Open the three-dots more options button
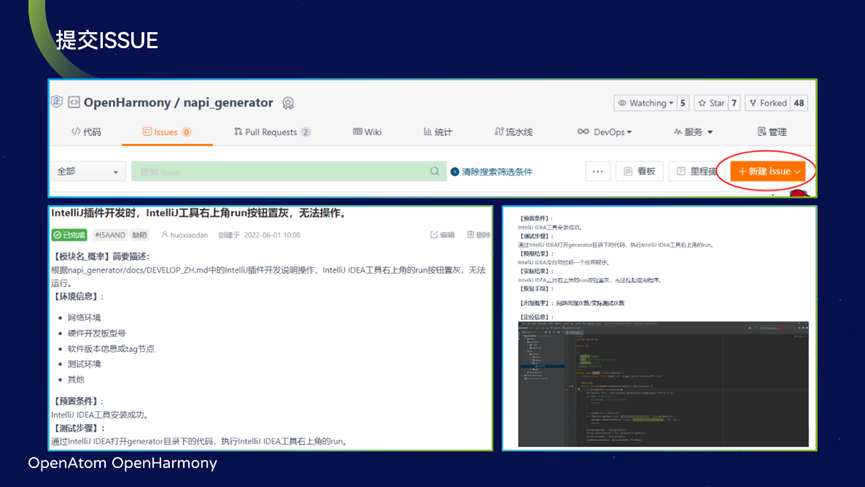Viewport: 865px width, 487px height. pos(597,172)
